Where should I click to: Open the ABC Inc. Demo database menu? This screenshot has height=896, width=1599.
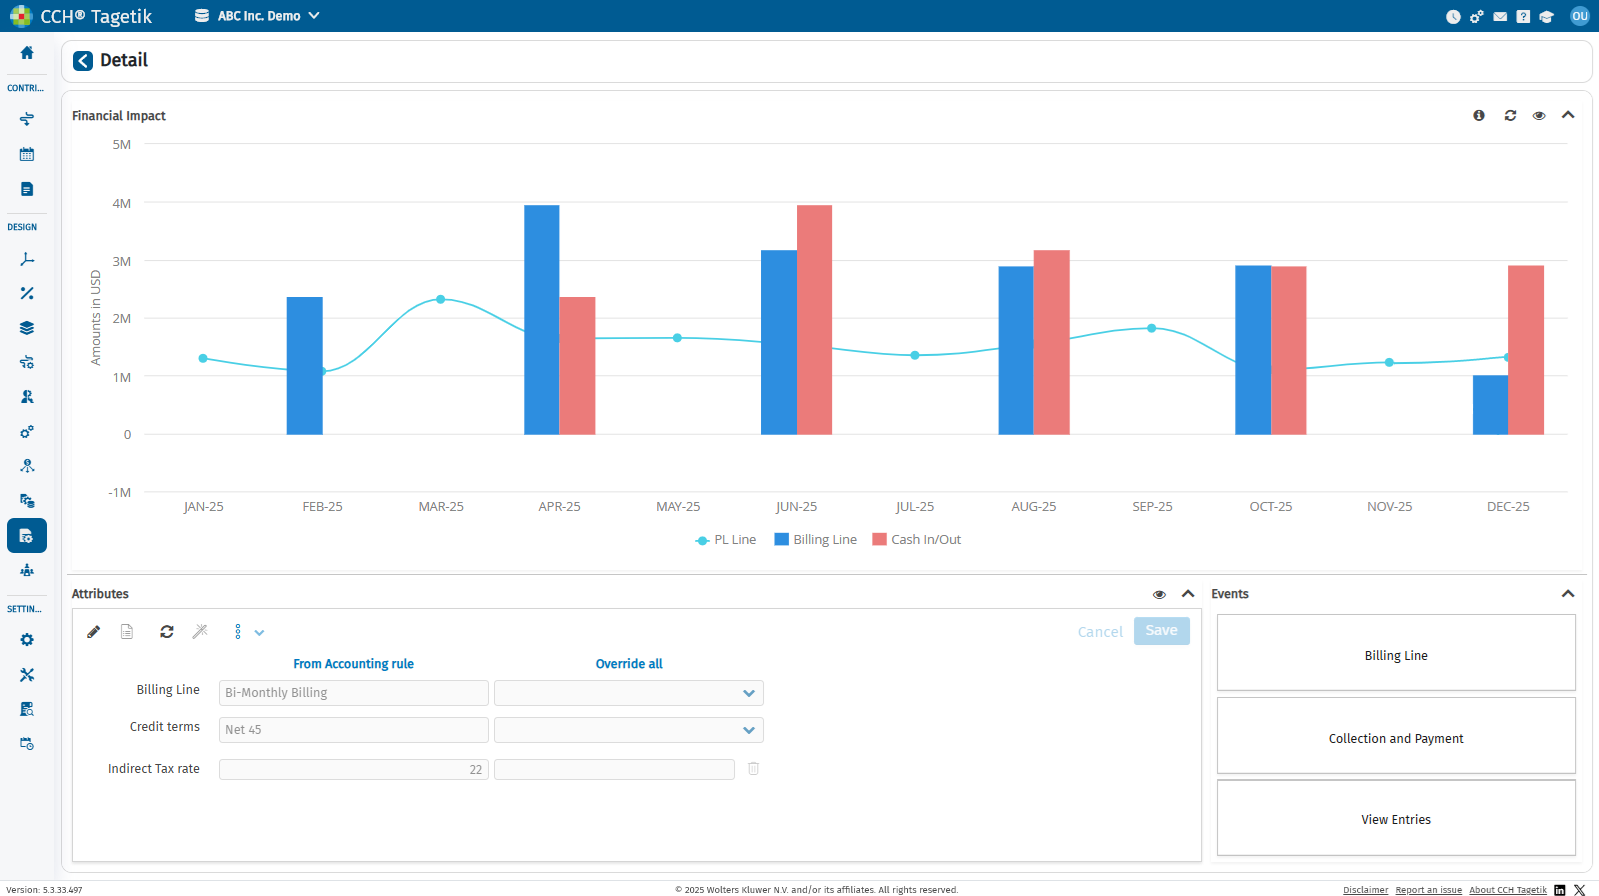[x=257, y=16]
